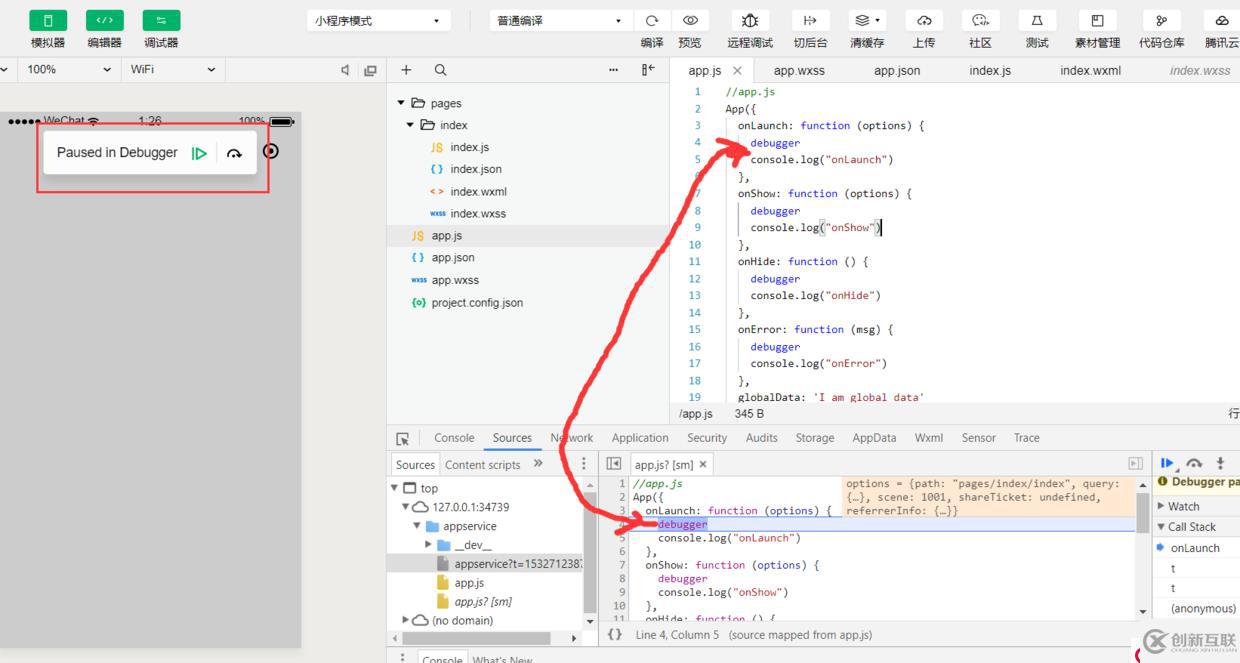Screen dimensions: 1240x663
Task: Open the 小程序模式 mode dropdown
Action: point(378,20)
